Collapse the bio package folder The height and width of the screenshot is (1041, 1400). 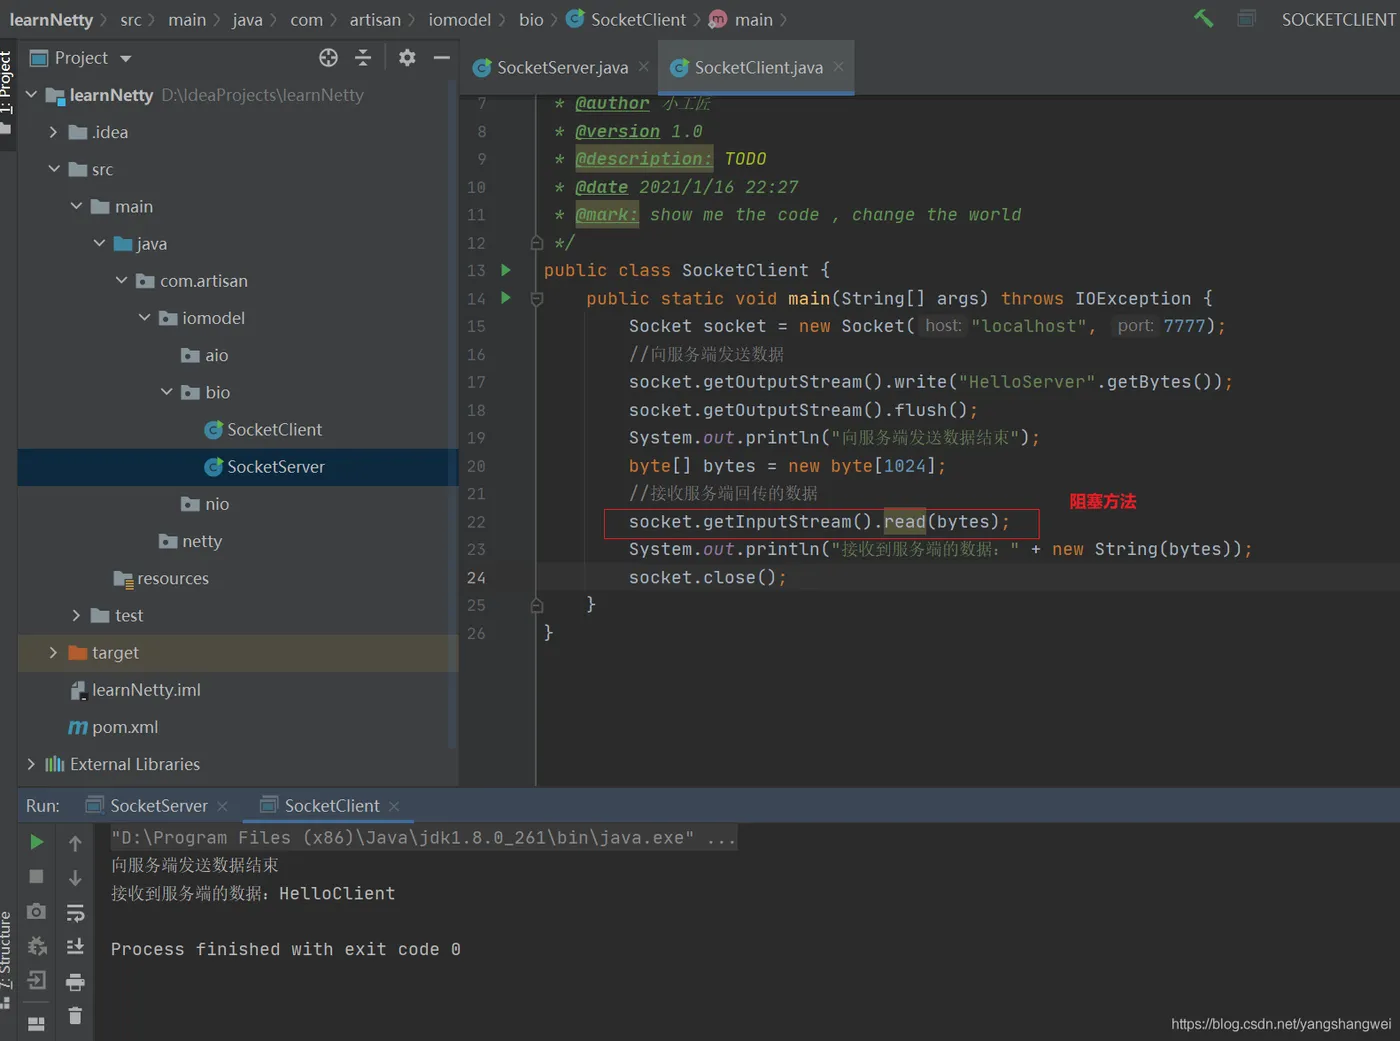point(166,392)
